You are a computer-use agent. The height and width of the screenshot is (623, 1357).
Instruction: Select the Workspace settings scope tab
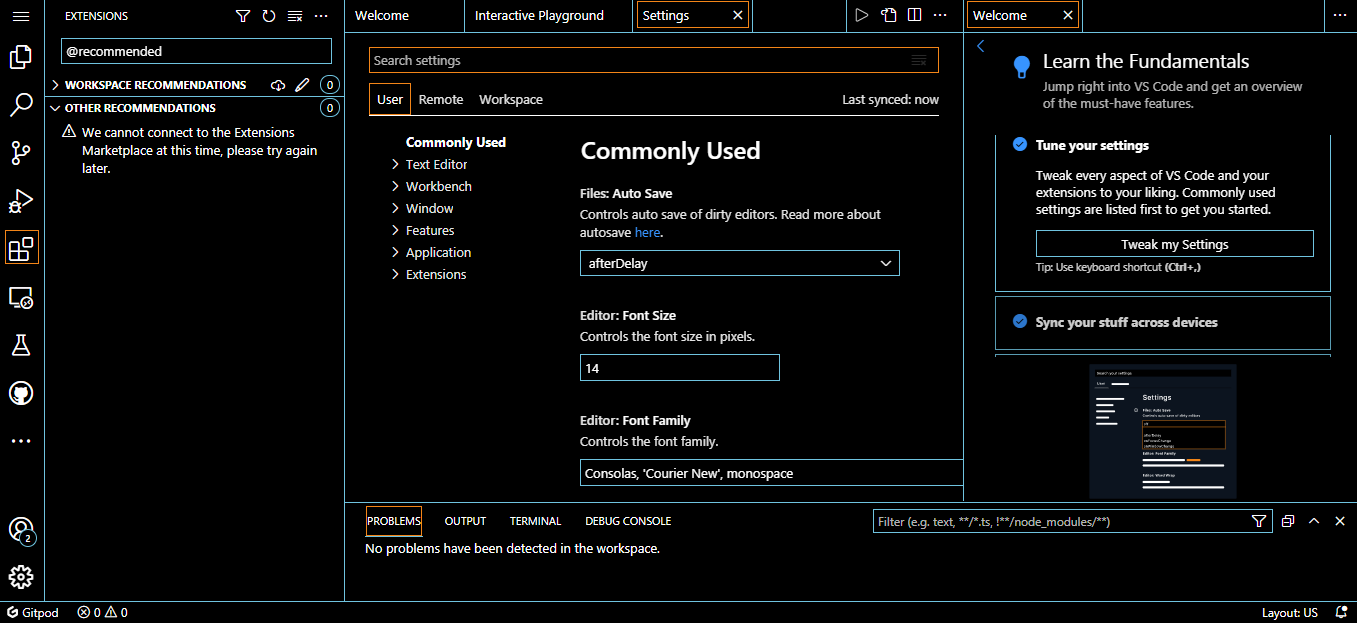point(511,99)
